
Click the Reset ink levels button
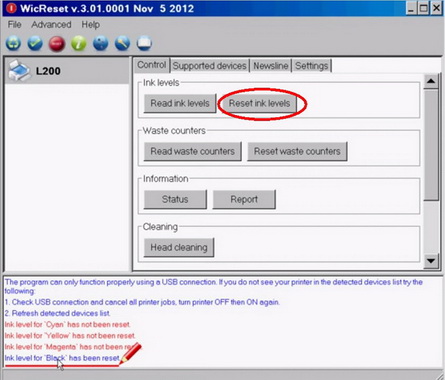pos(259,103)
